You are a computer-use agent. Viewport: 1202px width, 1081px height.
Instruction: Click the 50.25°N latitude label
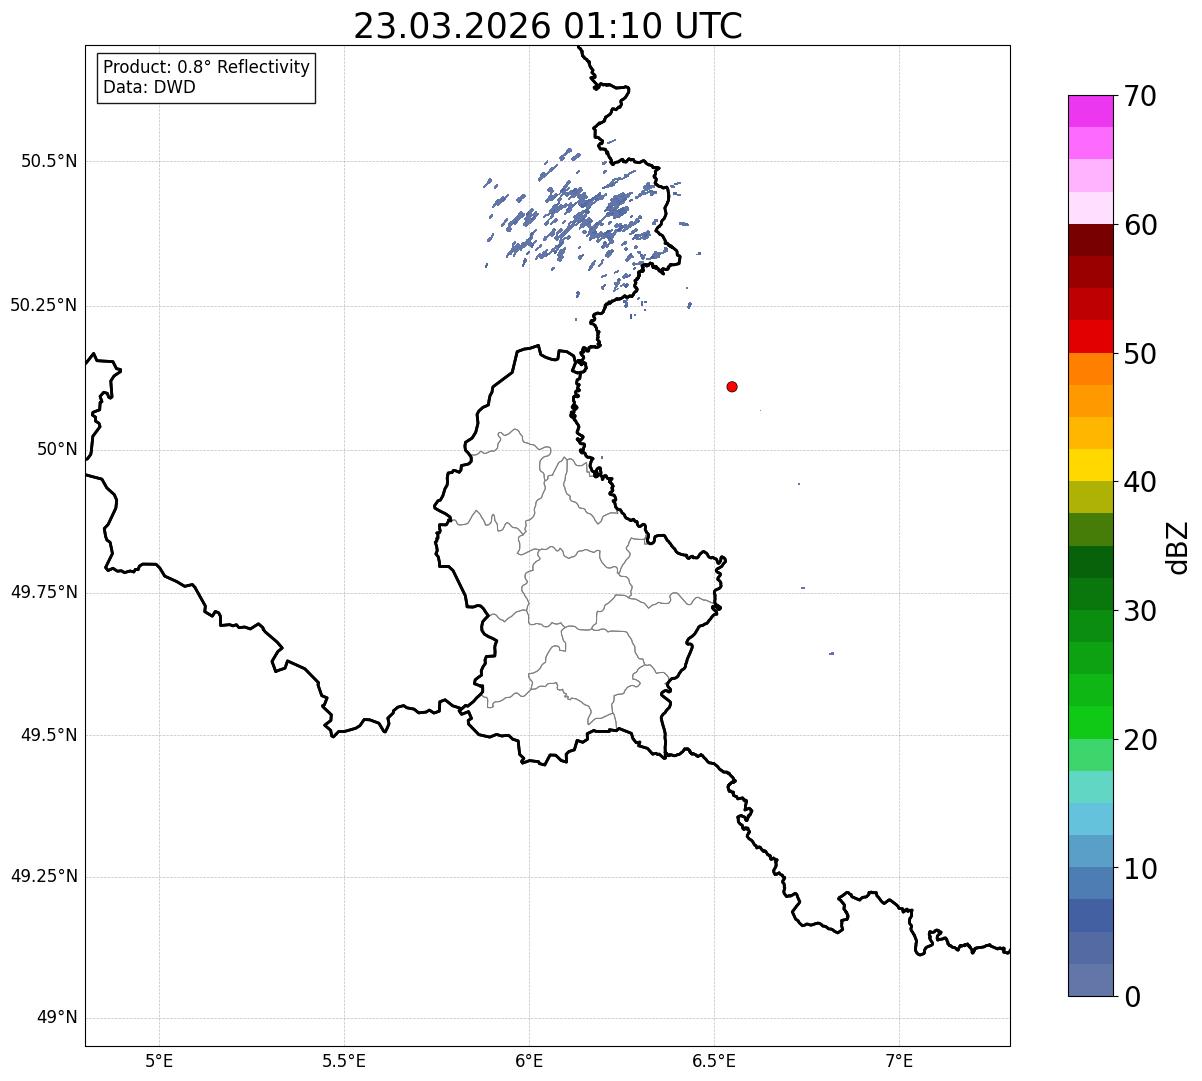(x=44, y=305)
